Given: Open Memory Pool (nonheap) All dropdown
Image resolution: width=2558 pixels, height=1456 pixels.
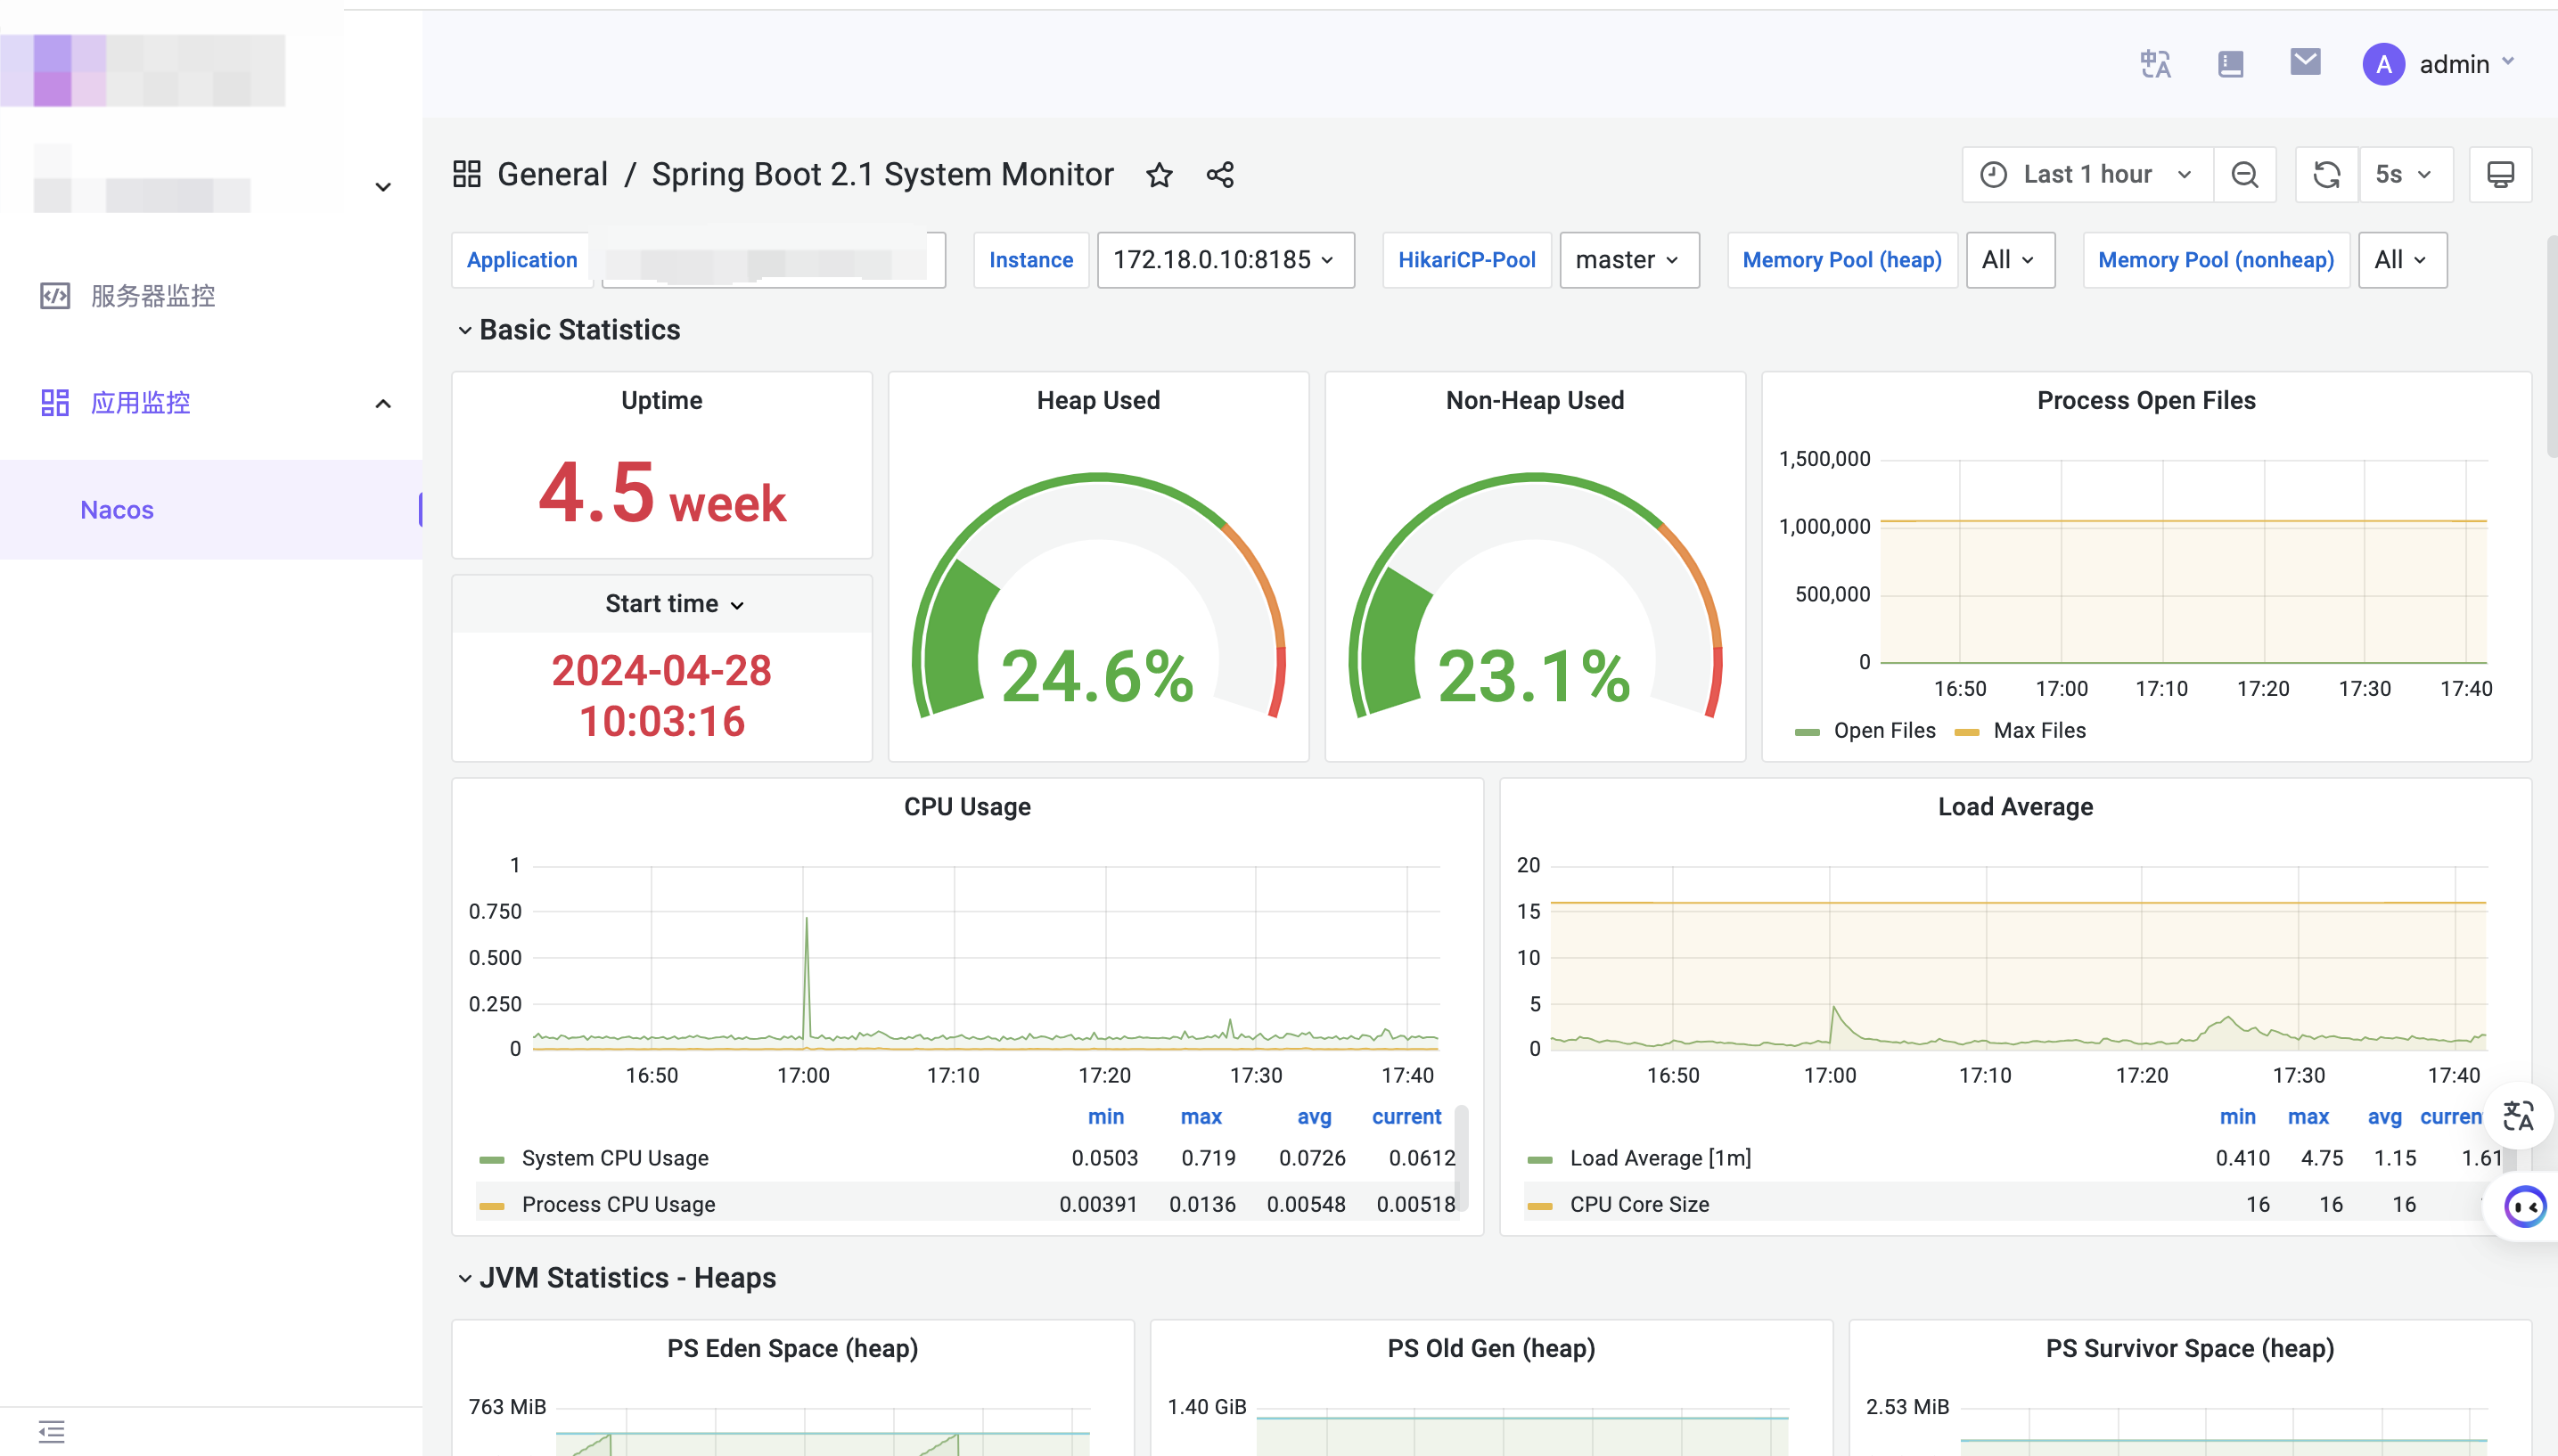Looking at the screenshot, I should (2402, 260).
